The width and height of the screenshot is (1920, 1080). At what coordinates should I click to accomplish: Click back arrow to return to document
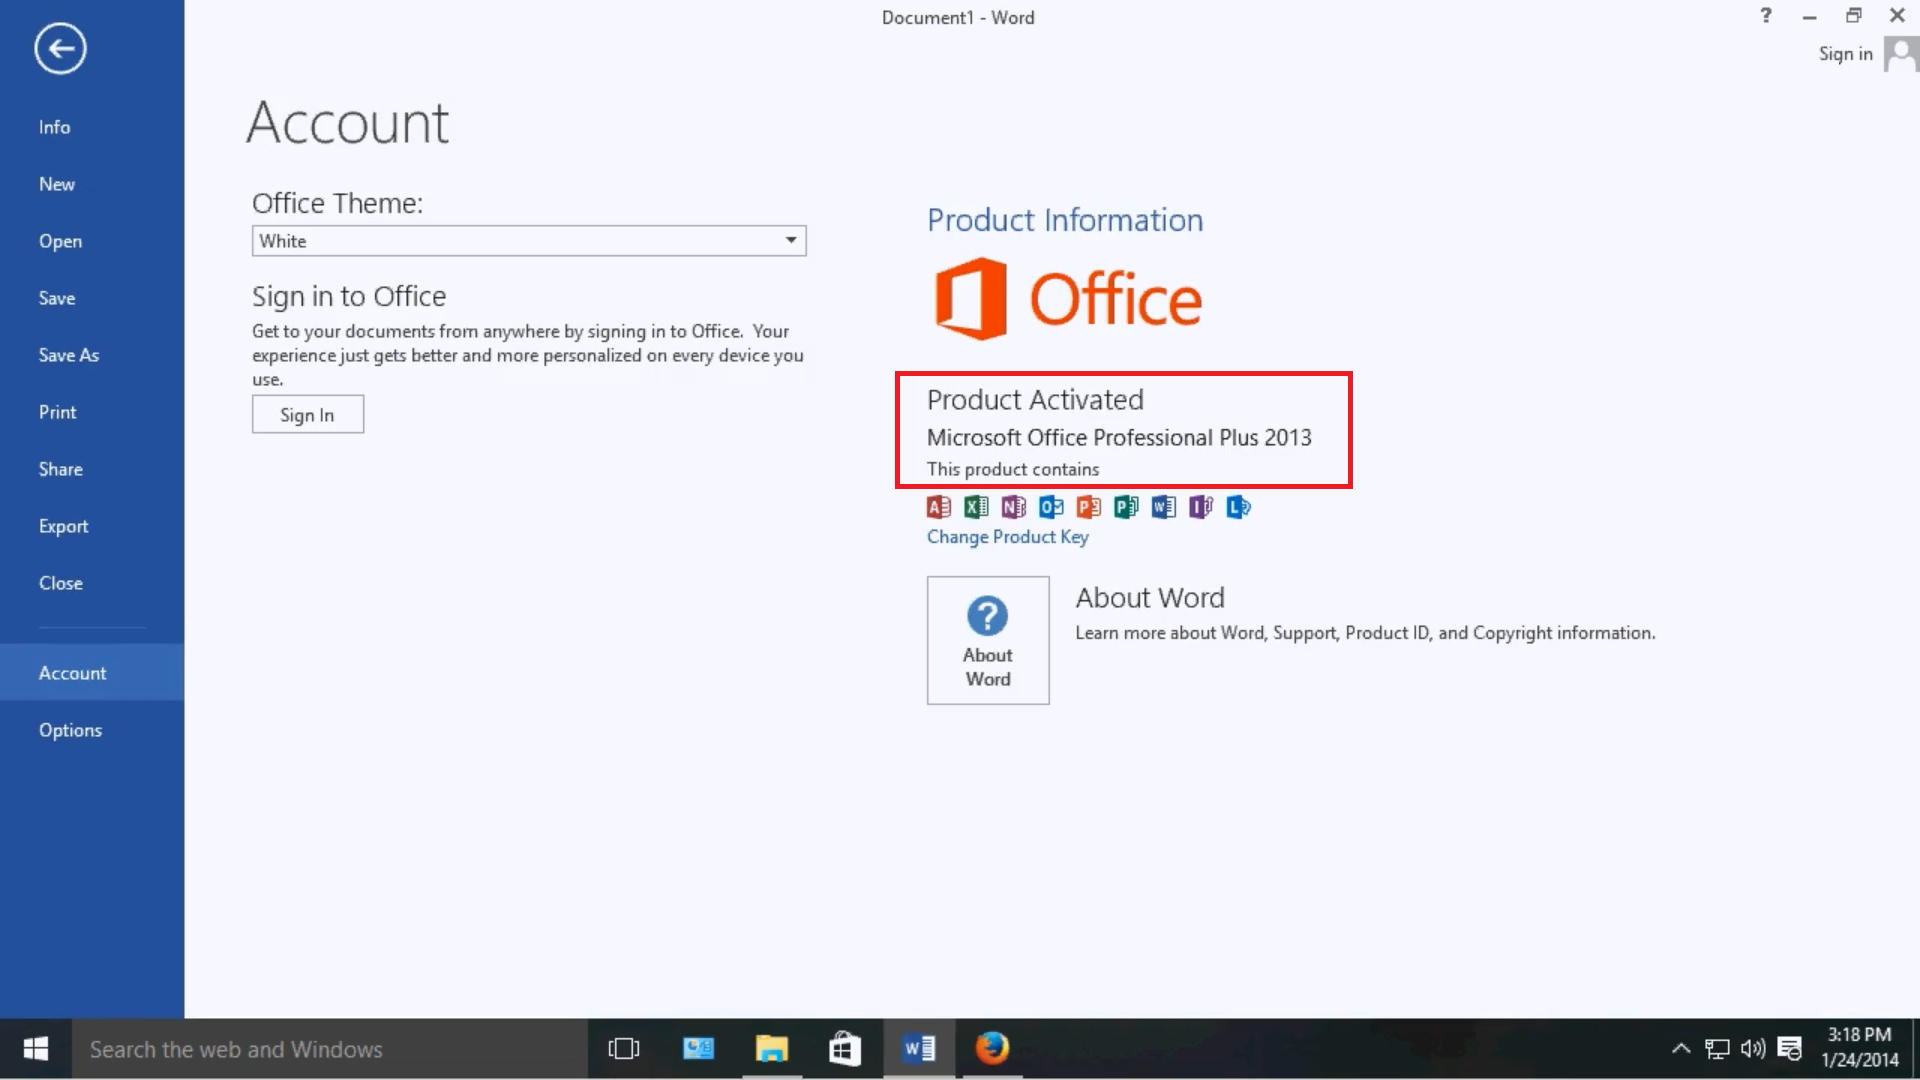click(59, 47)
